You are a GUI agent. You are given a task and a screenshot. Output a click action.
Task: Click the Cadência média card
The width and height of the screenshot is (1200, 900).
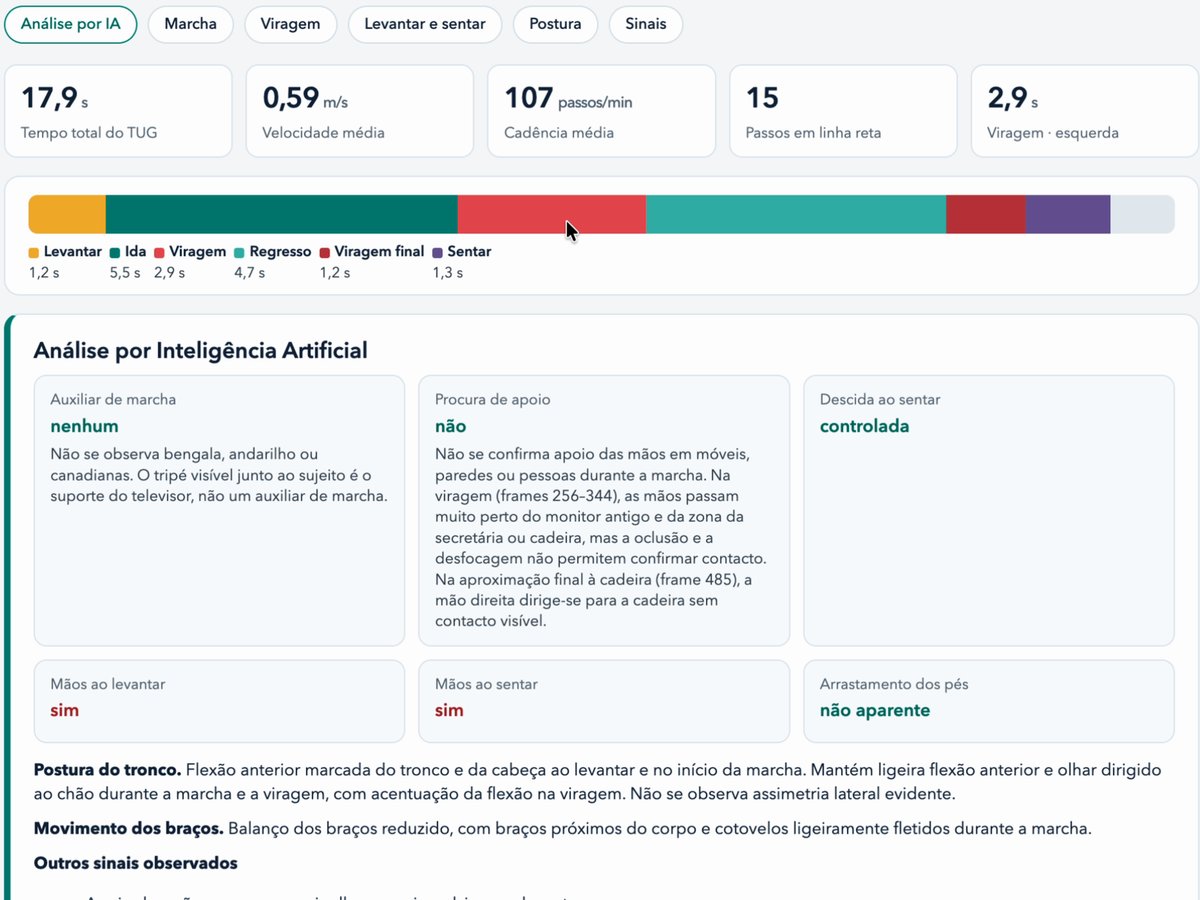click(x=602, y=111)
